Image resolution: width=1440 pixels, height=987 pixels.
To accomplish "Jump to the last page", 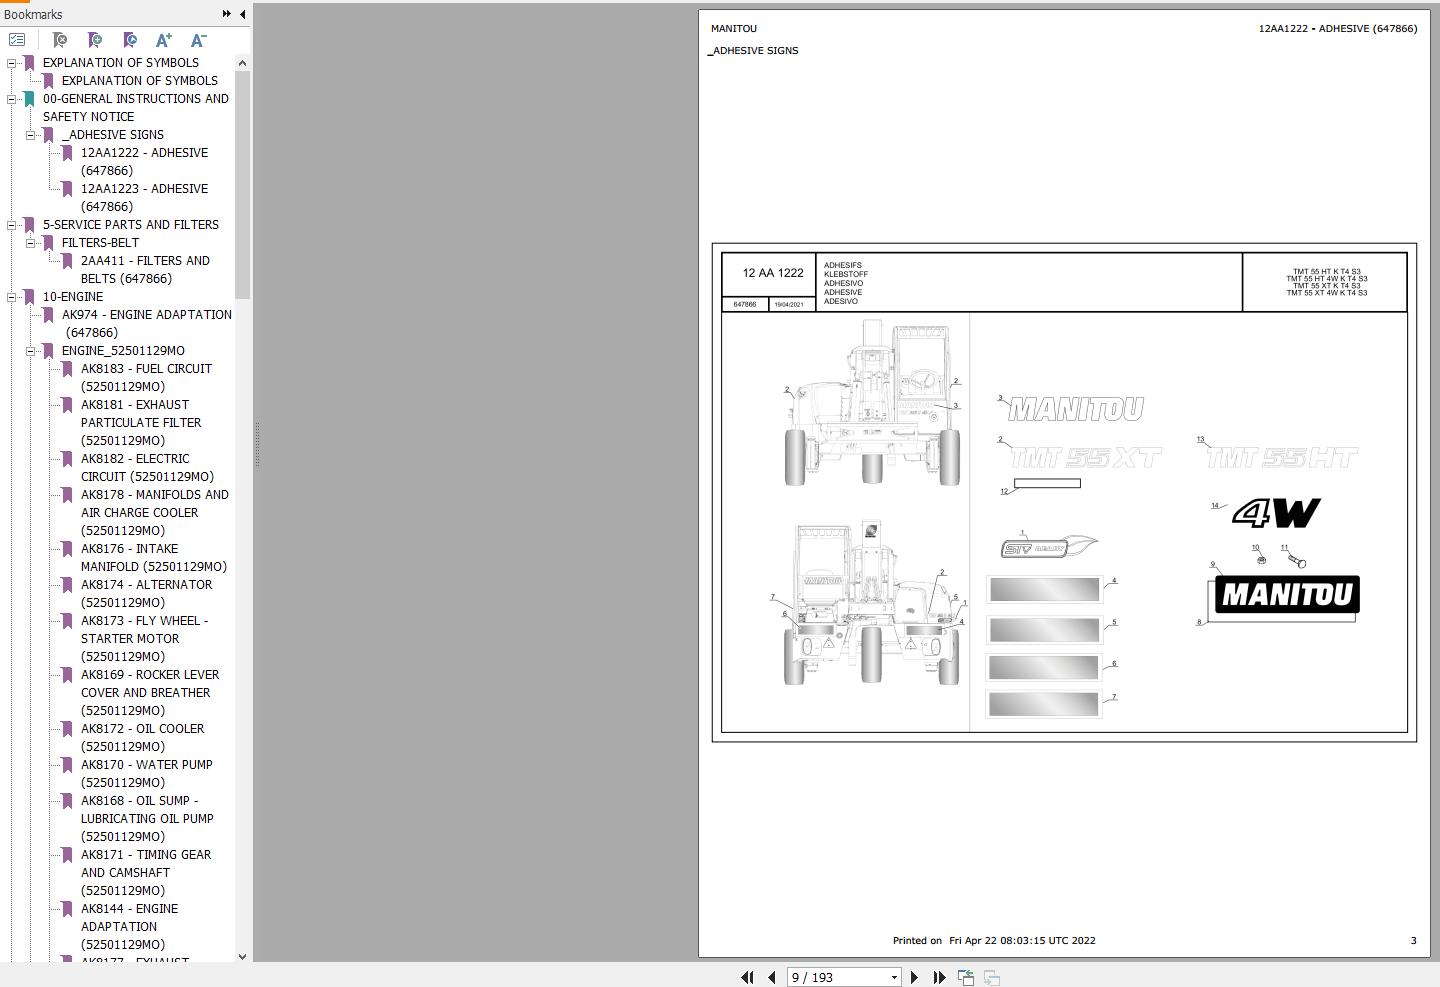I will click(939, 977).
